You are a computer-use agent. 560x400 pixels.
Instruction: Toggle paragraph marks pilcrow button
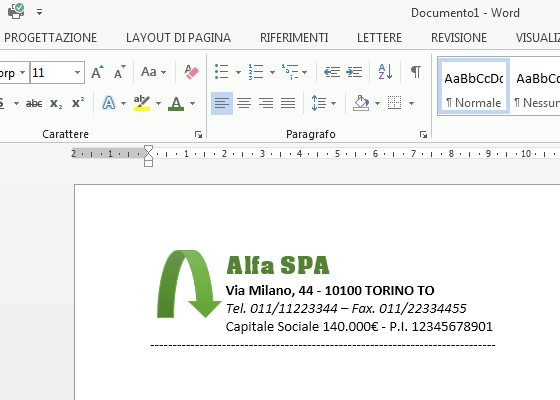415,72
